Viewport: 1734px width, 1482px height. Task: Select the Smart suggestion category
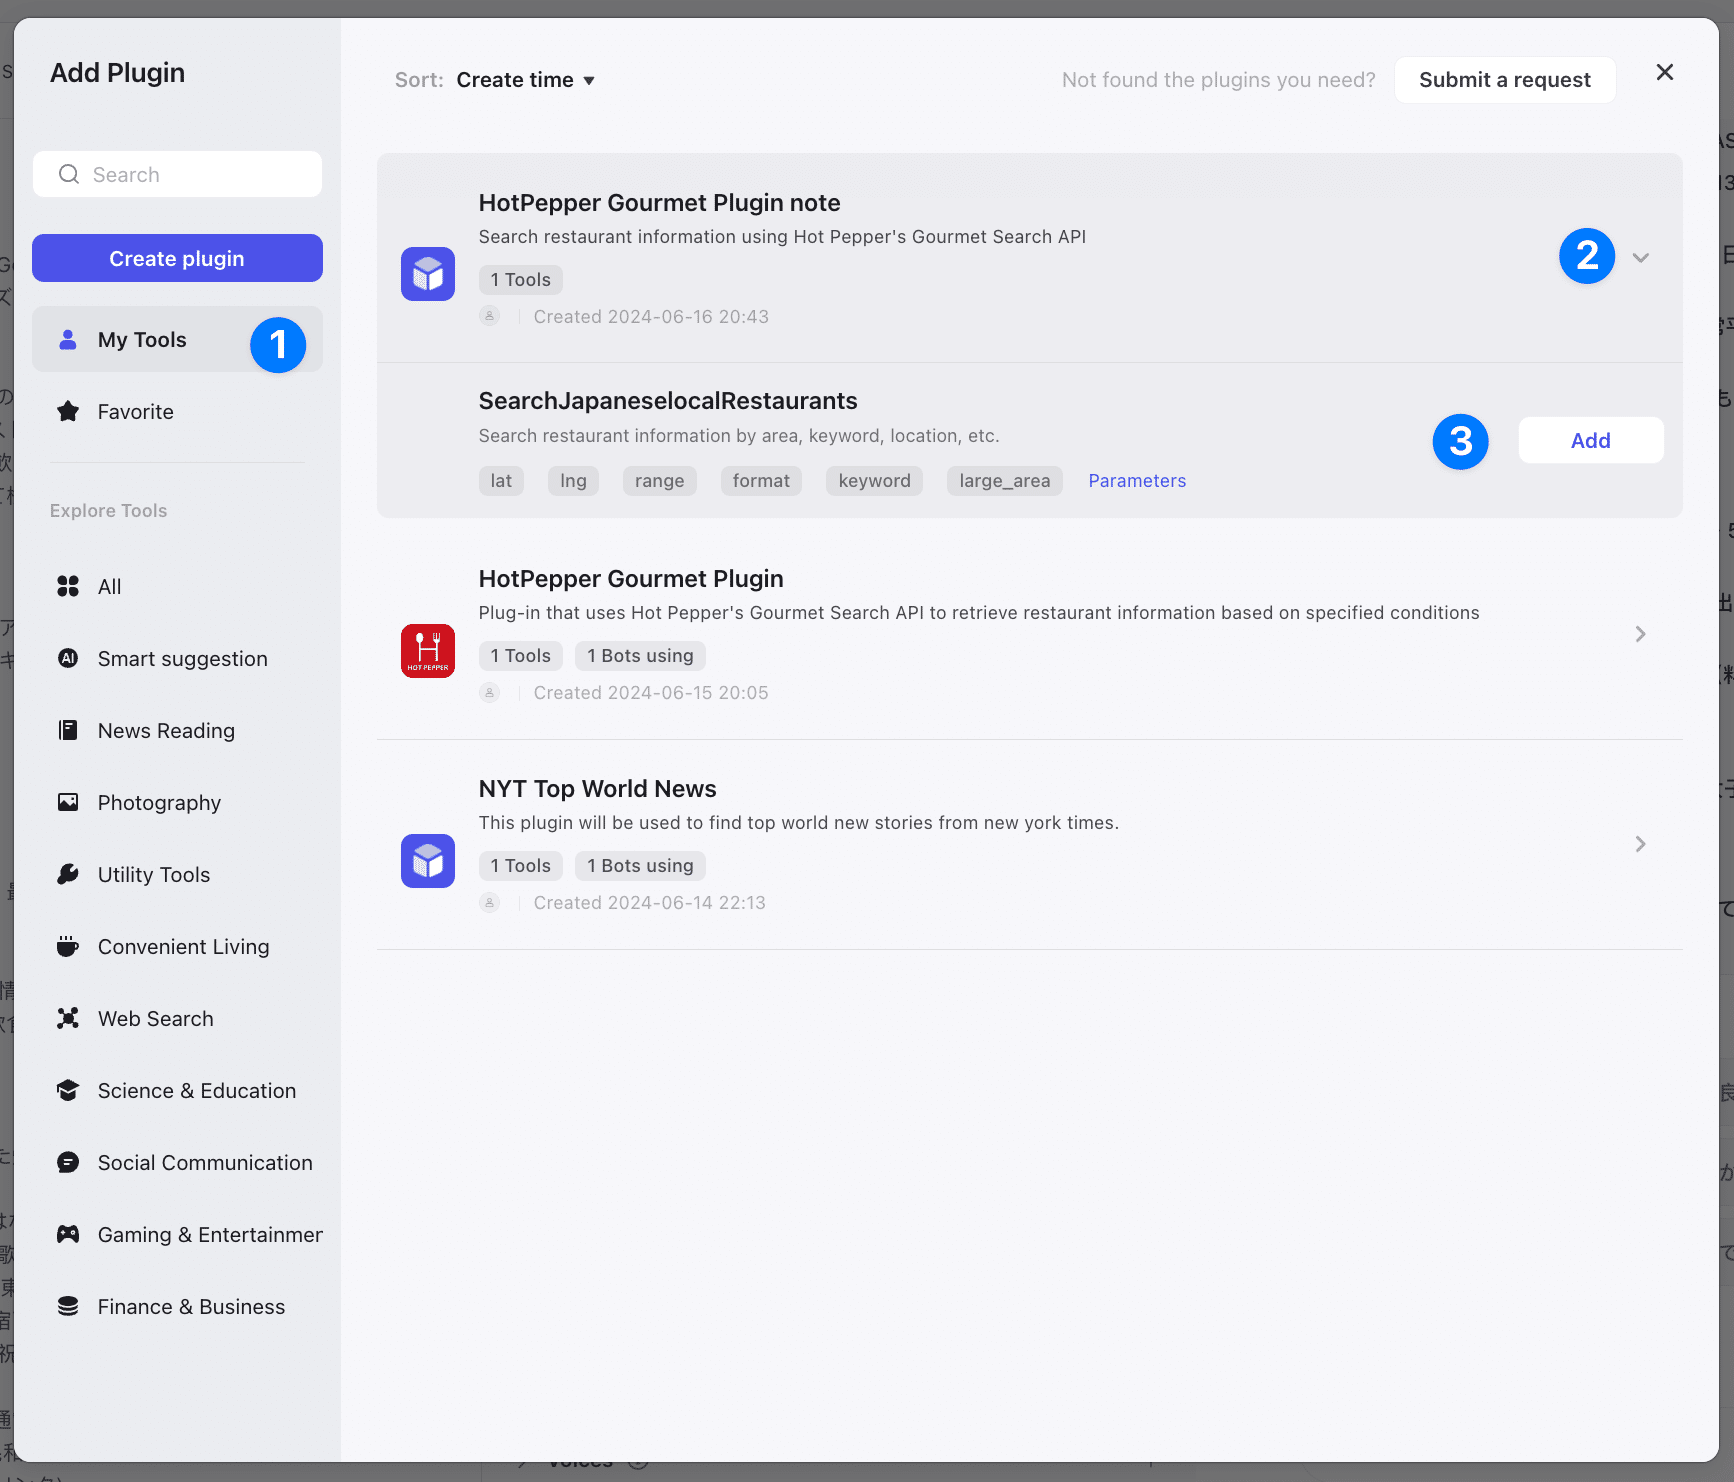pos(182,659)
